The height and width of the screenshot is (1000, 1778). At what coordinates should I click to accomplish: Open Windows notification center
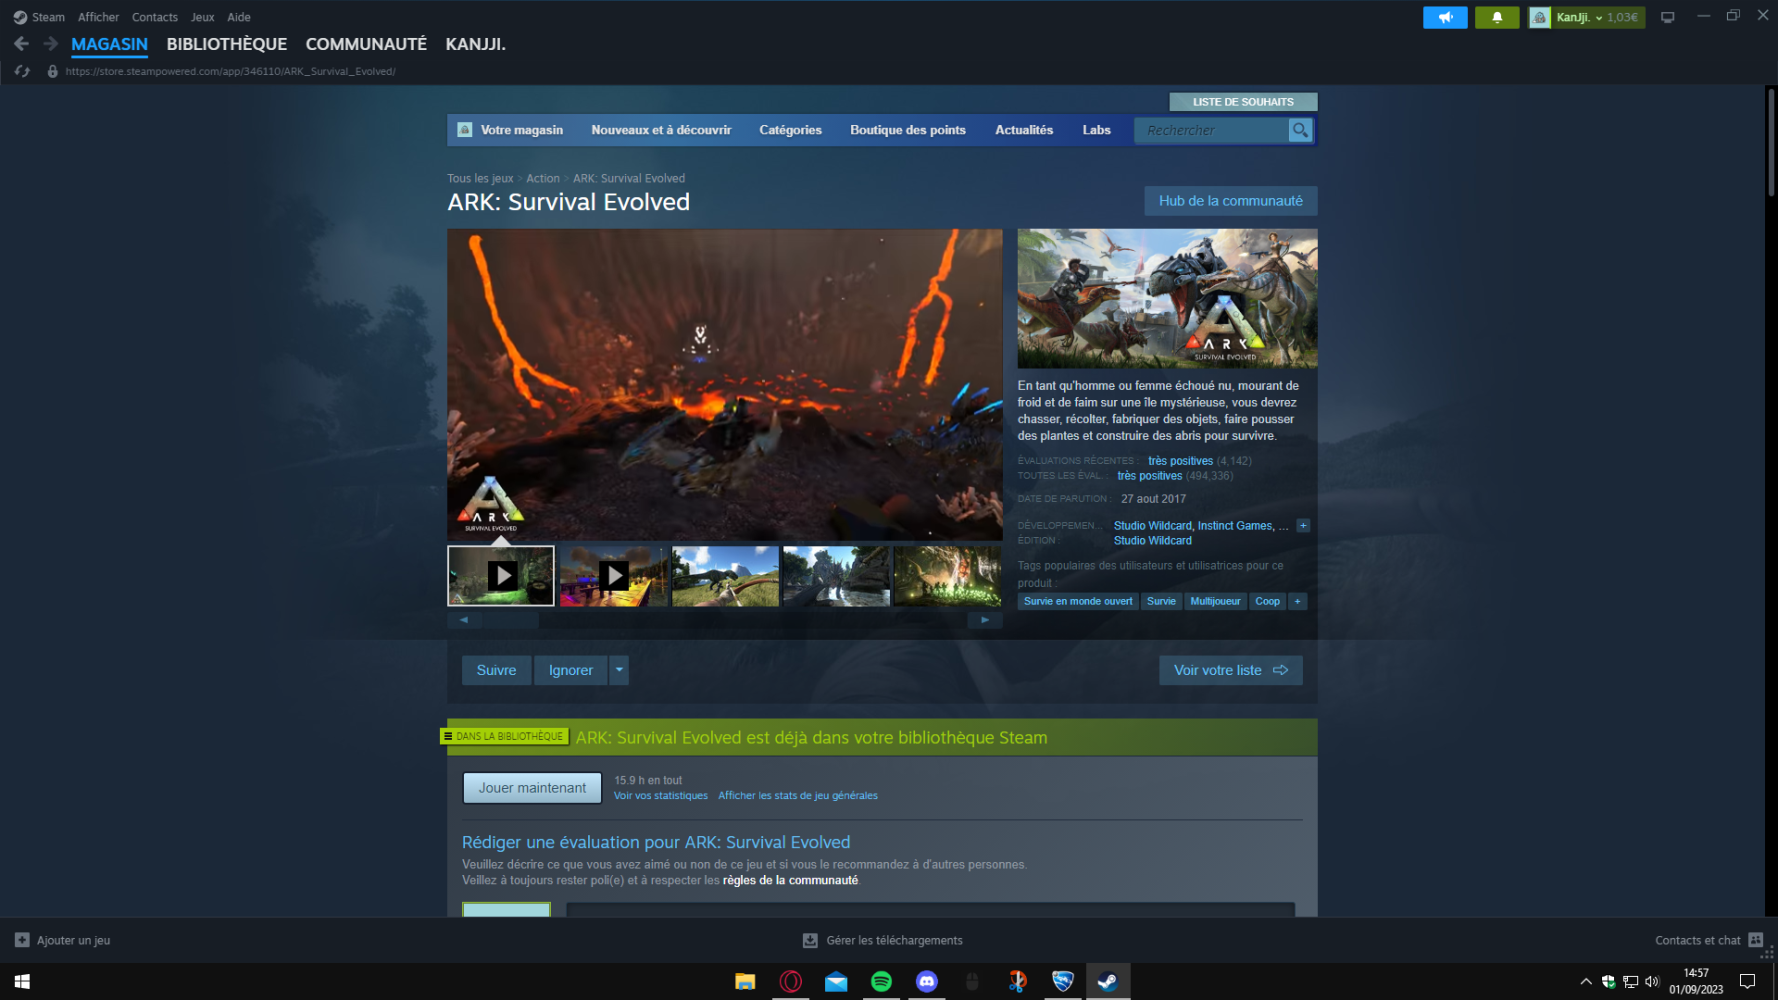click(x=1747, y=982)
